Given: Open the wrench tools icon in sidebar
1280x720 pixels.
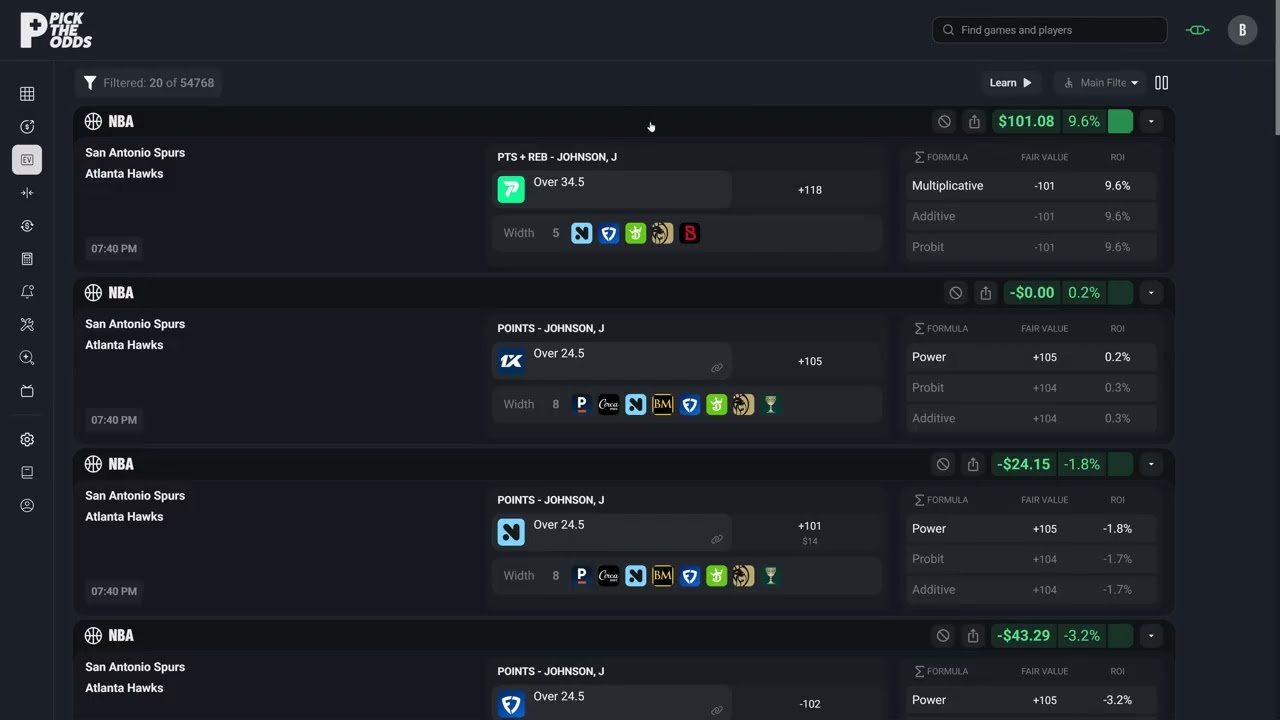Looking at the screenshot, I should pos(27,325).
